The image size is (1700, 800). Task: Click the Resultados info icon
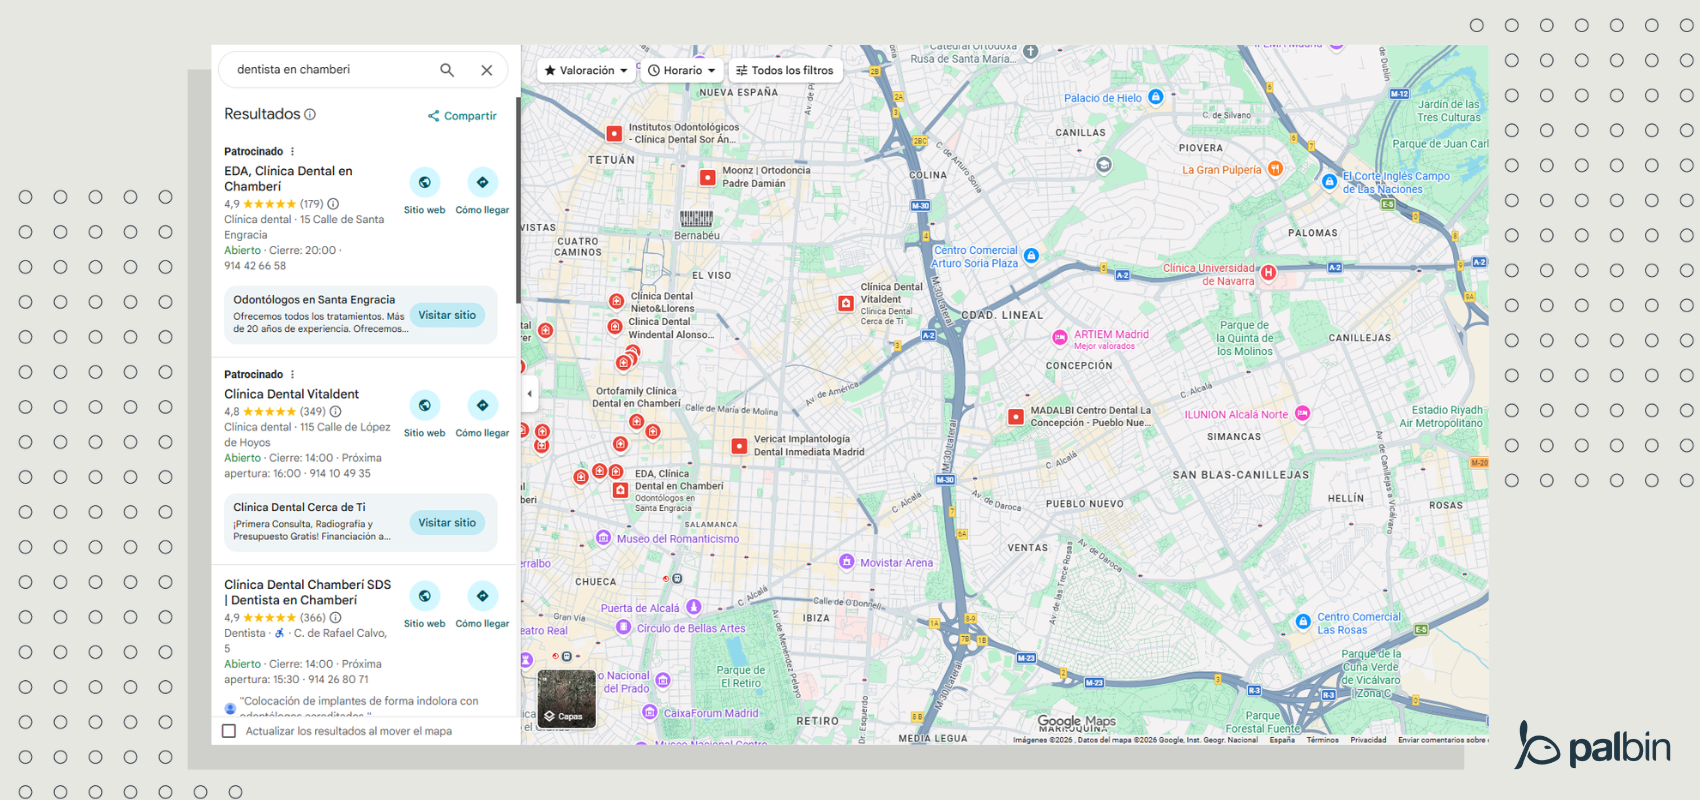click(310, 115)
